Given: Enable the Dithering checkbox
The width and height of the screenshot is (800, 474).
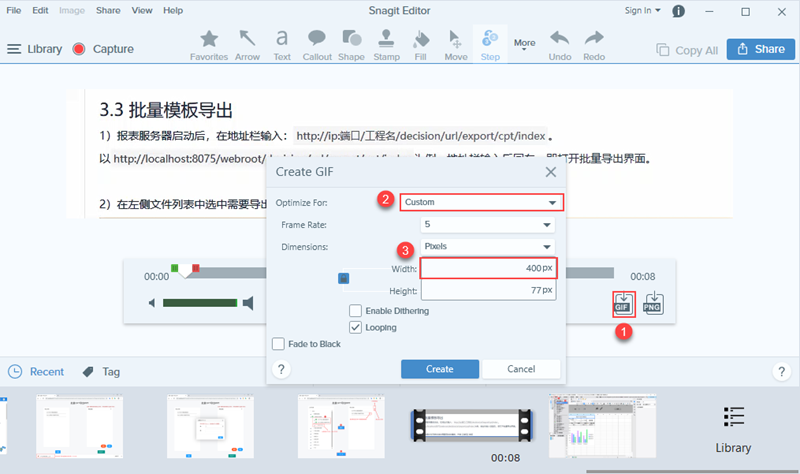Looking at the screenshot, I should (x=356, y=311).
